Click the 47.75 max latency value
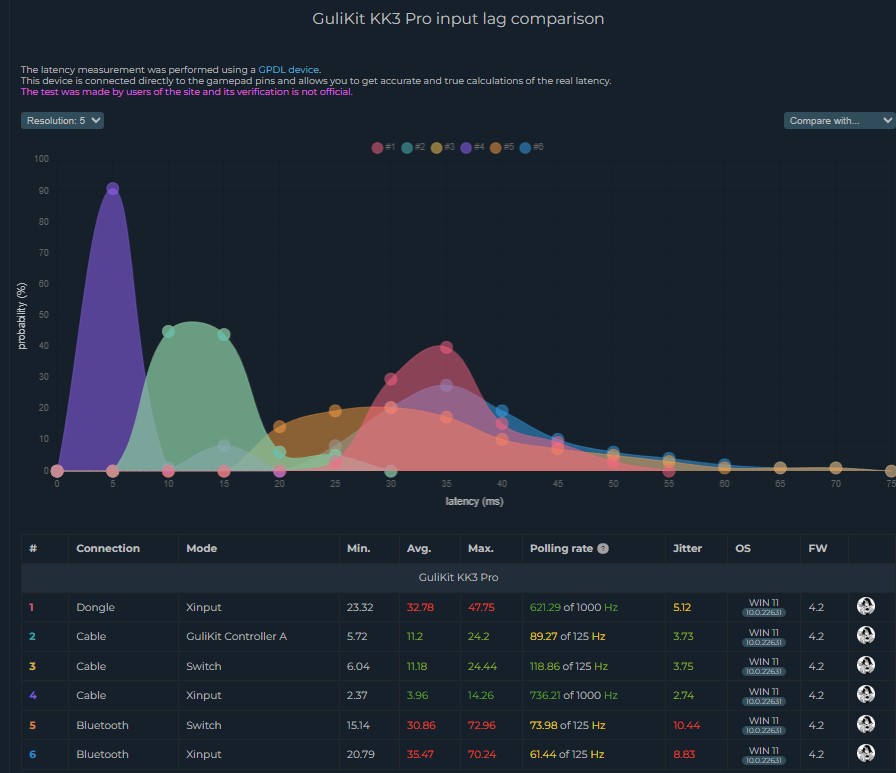 click(481, 607)
